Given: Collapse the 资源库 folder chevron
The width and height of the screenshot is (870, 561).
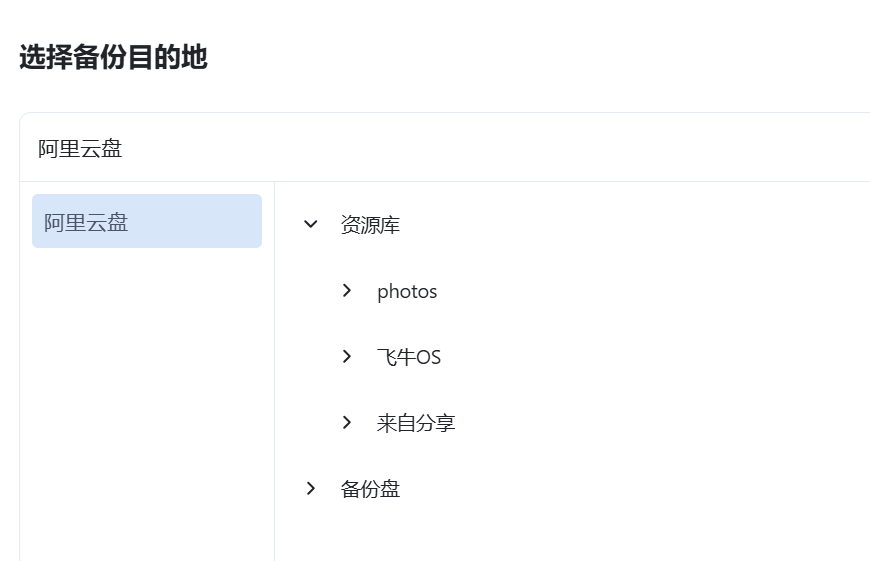Looking at the screenshot, I should [x=311, y=225].
